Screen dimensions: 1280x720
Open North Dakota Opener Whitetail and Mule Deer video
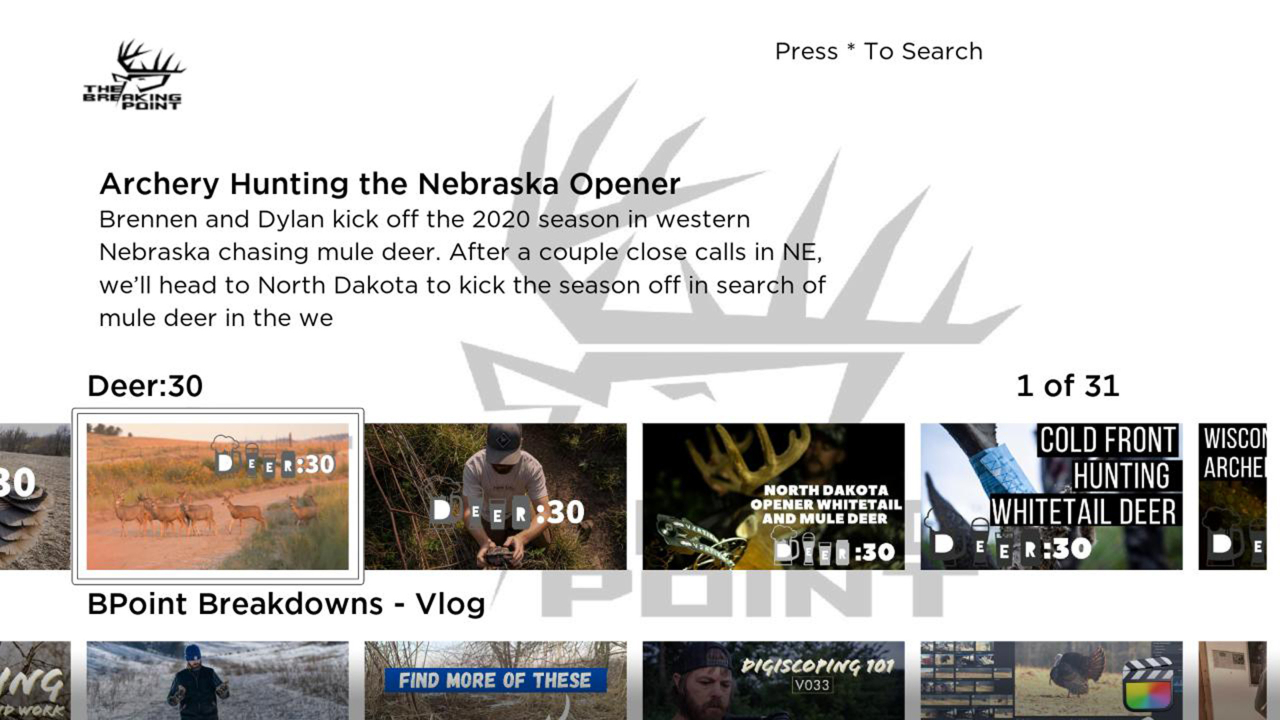[x=773, y=496]
